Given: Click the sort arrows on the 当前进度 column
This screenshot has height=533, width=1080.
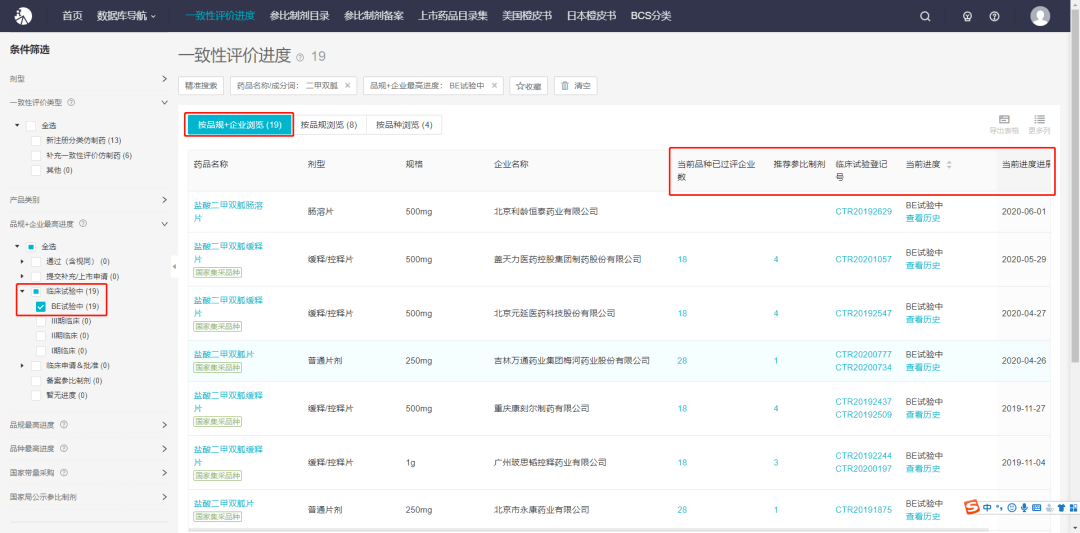Looking at the screenshot, I should coord(949,164).
